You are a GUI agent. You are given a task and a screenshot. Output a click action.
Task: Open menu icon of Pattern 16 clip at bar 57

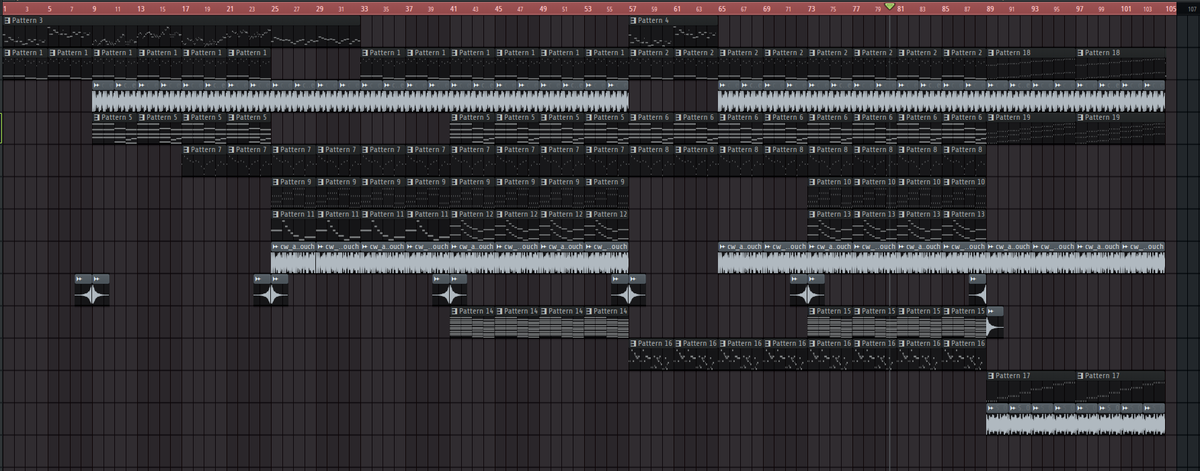(x=634, y=343)
